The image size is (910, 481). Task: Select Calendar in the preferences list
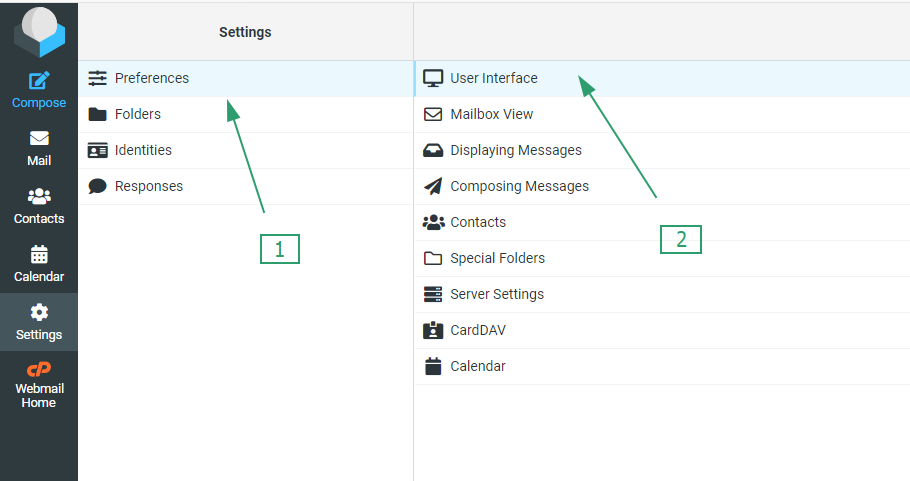pos(477,366)
